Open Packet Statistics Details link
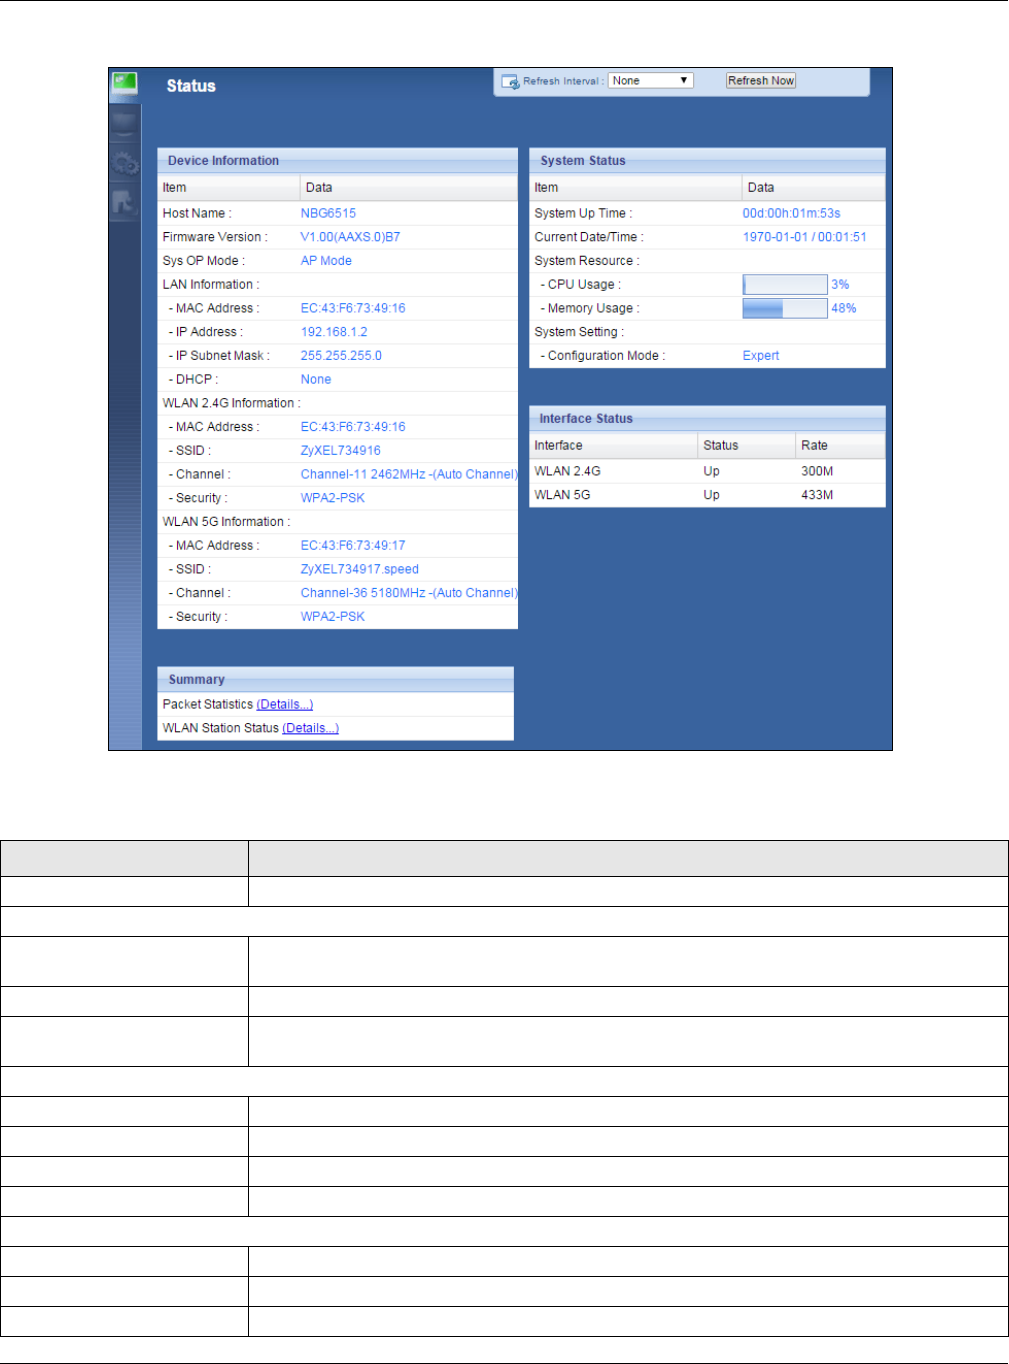1009x1364 pixels. click(x=285, y=705)
